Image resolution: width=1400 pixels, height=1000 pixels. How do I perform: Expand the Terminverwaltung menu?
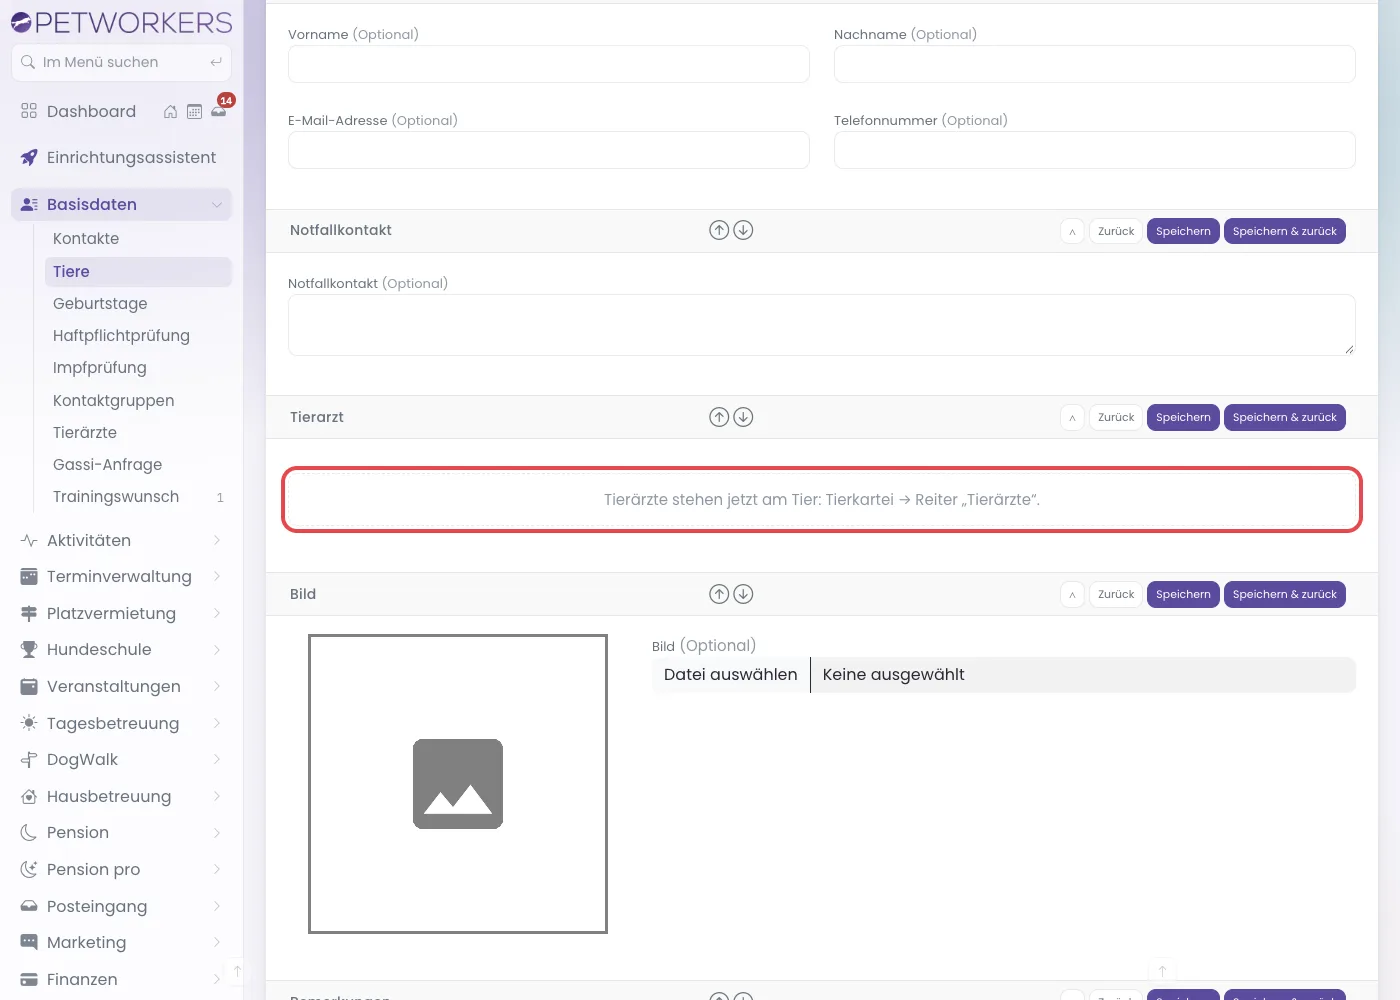point(217,577)
